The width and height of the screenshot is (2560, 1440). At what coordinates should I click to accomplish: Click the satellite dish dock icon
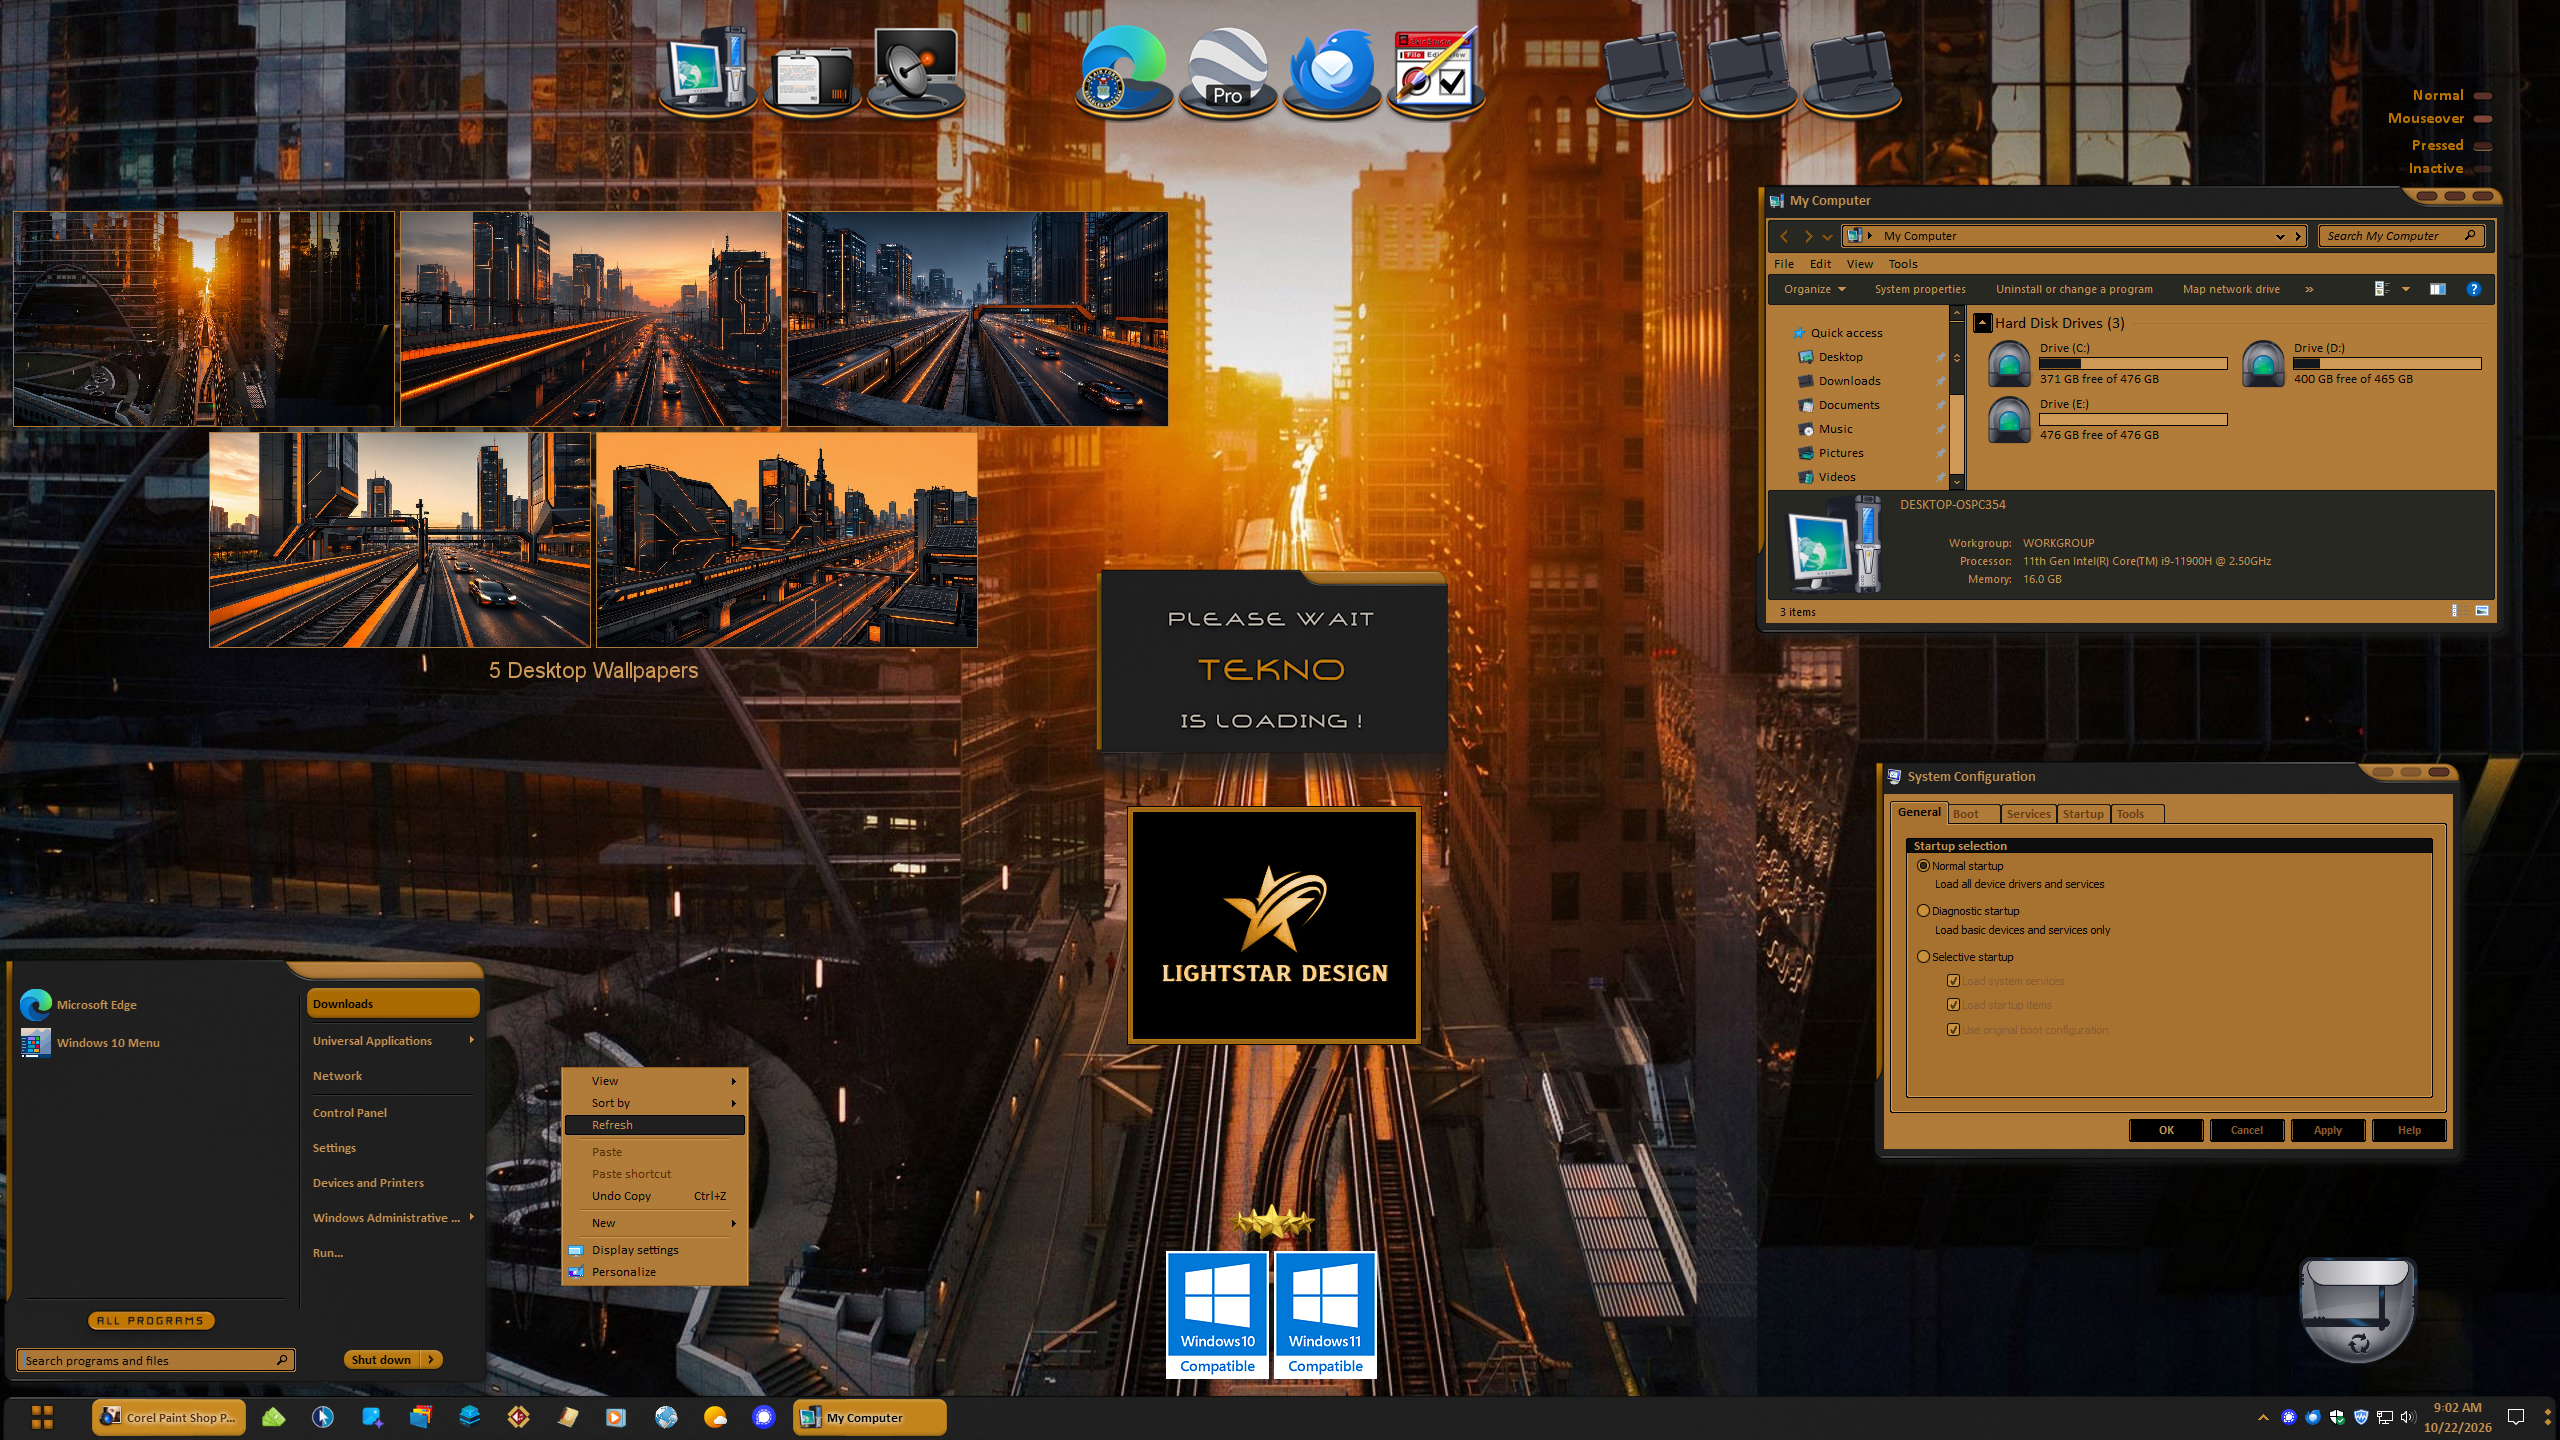[915, 70]
